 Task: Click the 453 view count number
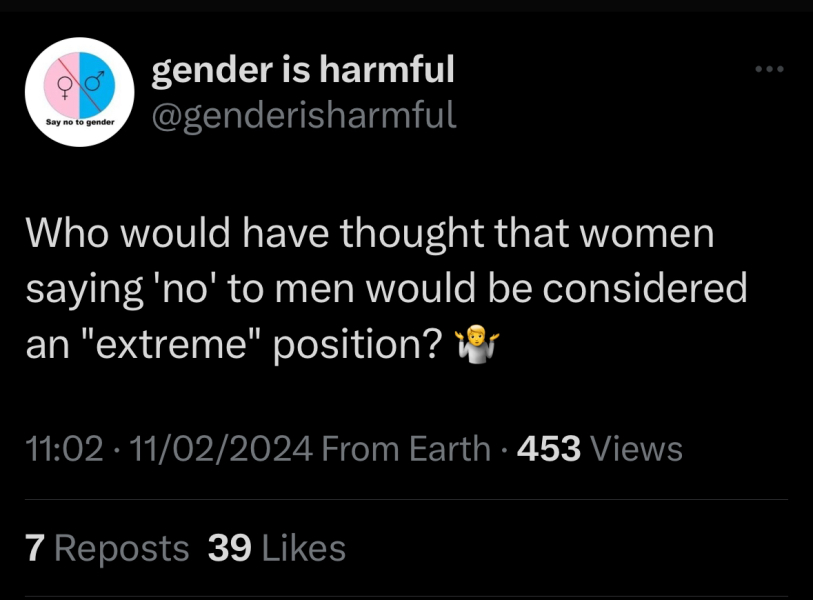(549, 449)
